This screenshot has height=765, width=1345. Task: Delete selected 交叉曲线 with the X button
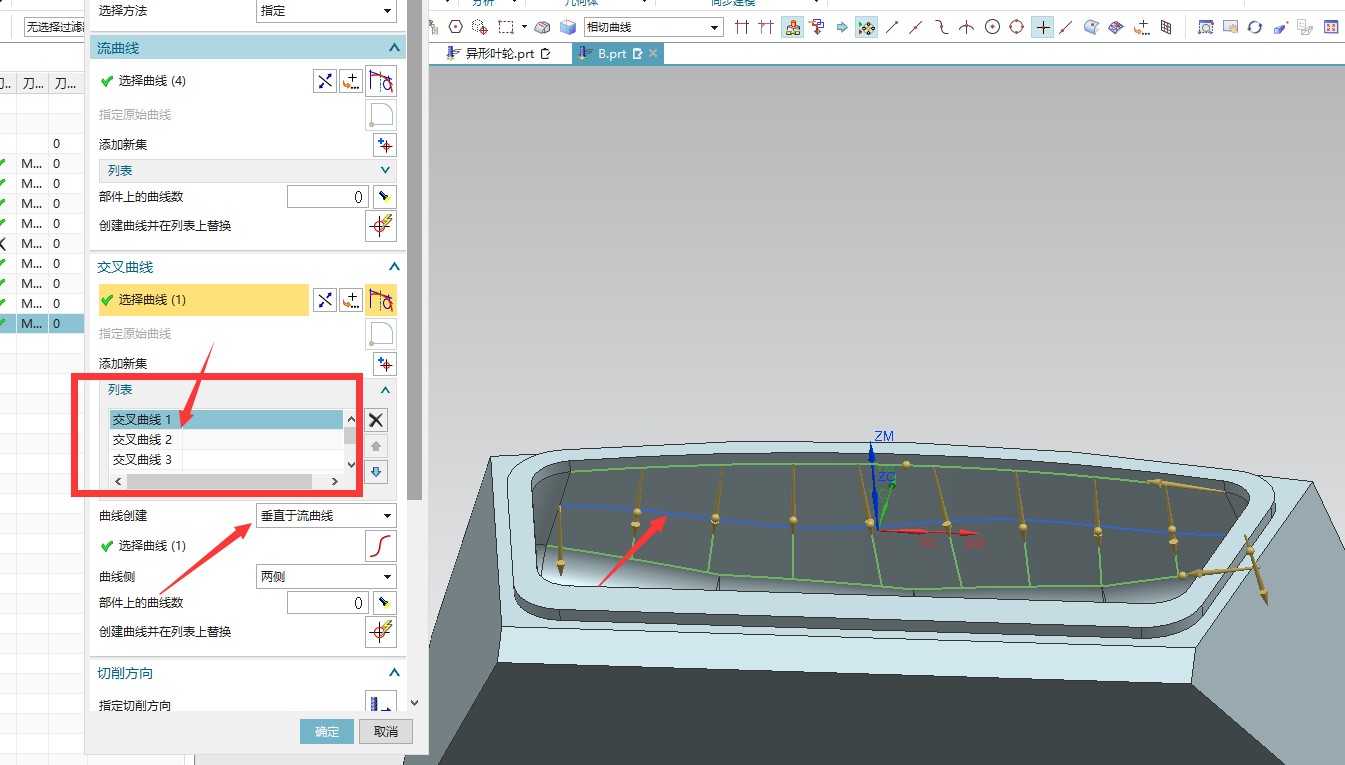(376, 421)
